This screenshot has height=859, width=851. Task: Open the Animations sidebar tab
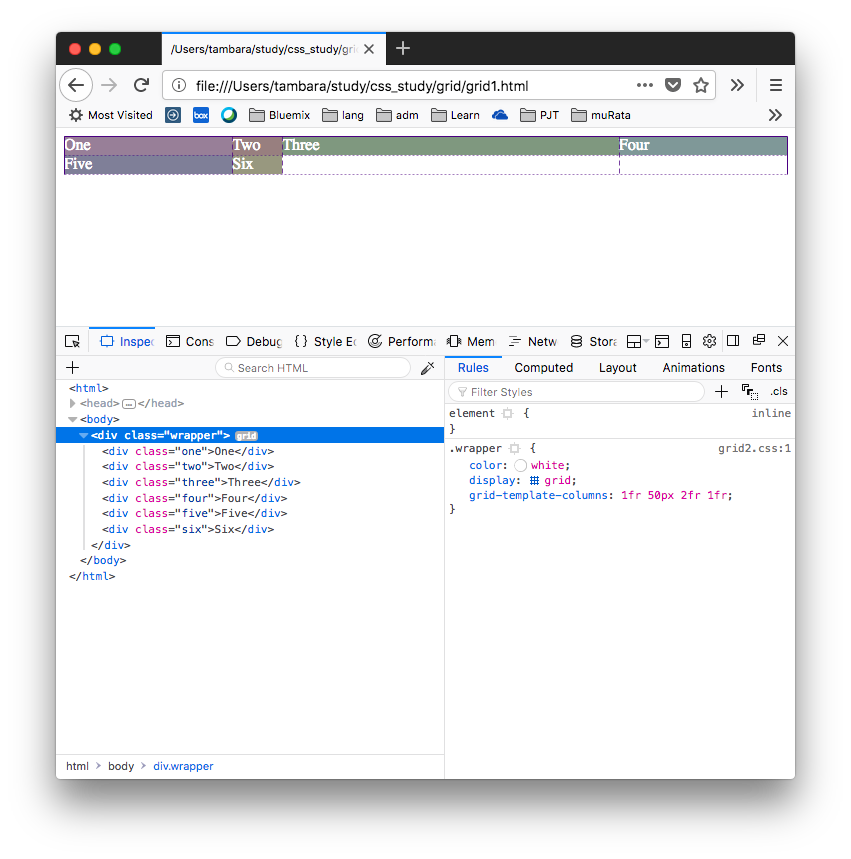pyautogui.click(x=694, y=368)
